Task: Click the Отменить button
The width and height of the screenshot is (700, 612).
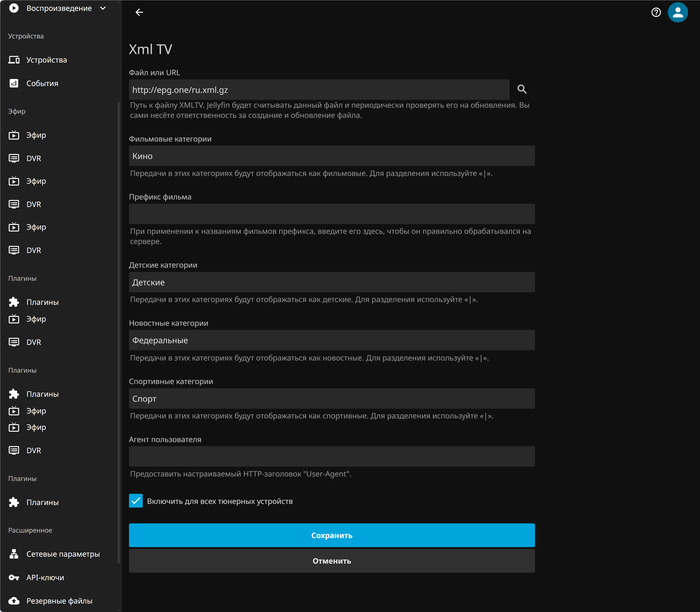Action: [x=331, y=561]
